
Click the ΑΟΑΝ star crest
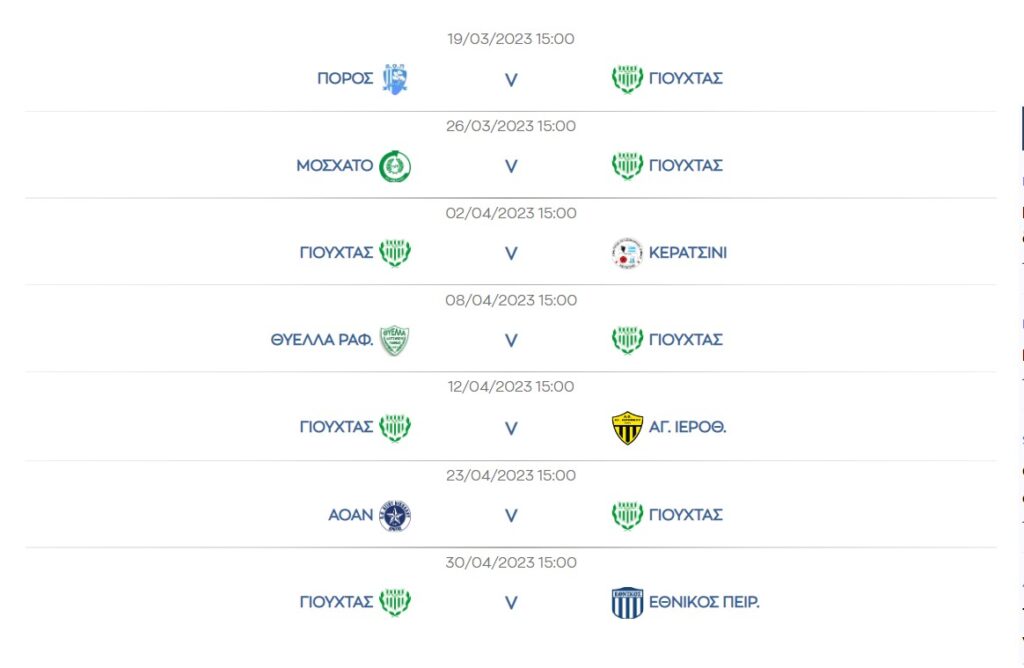(x=395, y=515)
